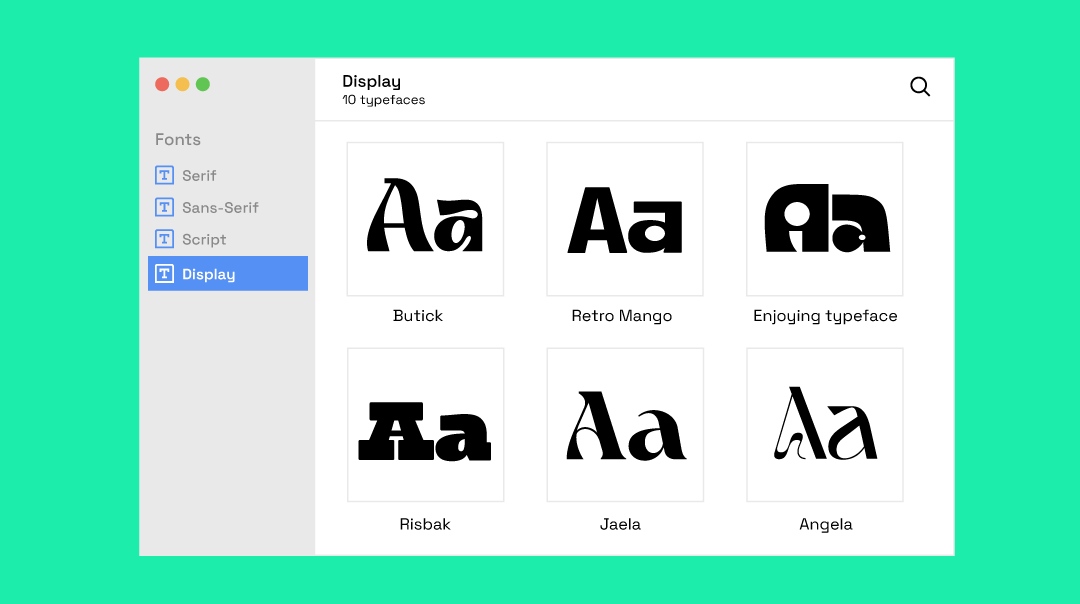Select the Retro Mango font thumbnail
1080x604 pixels.
(x=625, y=219)
